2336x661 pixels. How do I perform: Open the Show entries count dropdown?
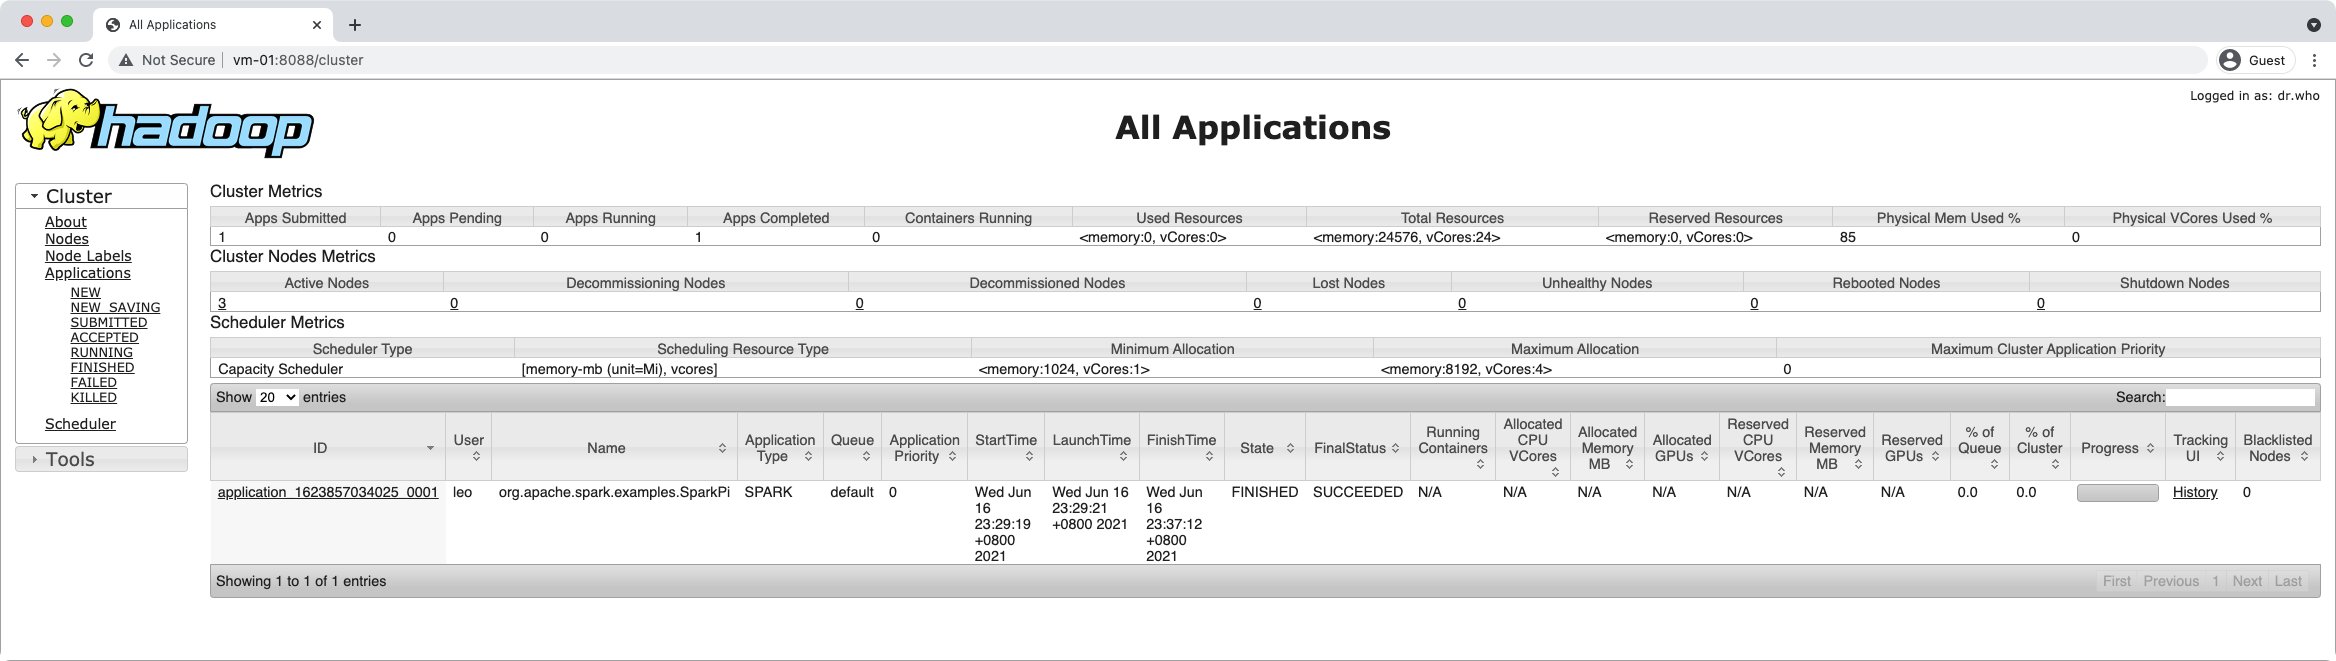[277, 397]
